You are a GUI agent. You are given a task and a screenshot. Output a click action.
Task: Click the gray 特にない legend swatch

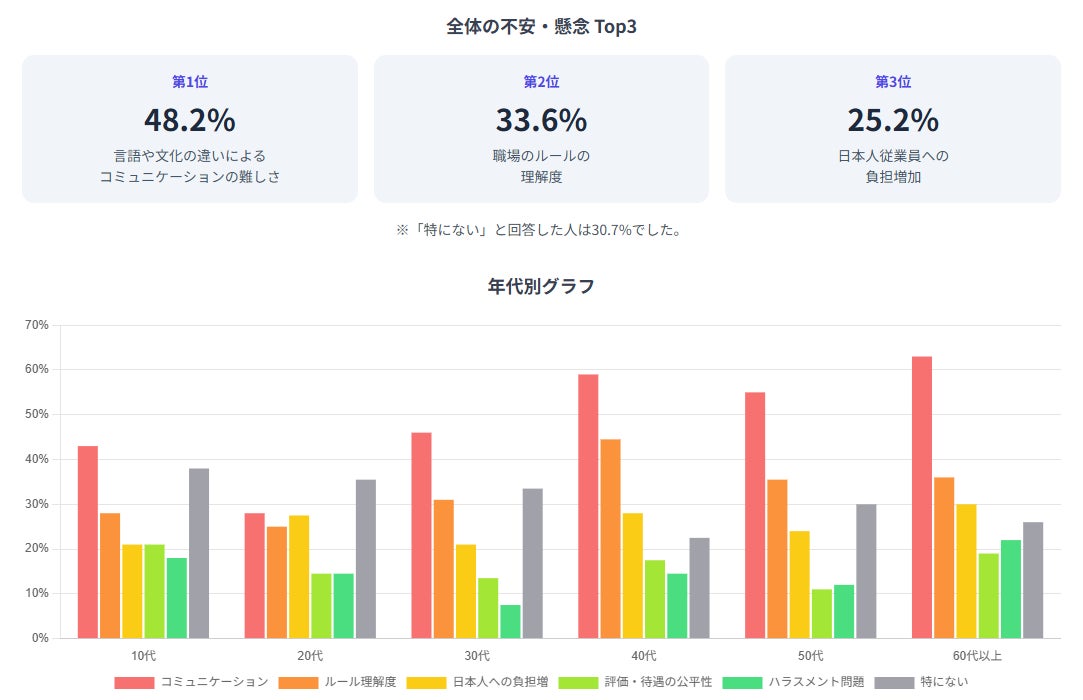pyautogui.click(x=894, y=682)
